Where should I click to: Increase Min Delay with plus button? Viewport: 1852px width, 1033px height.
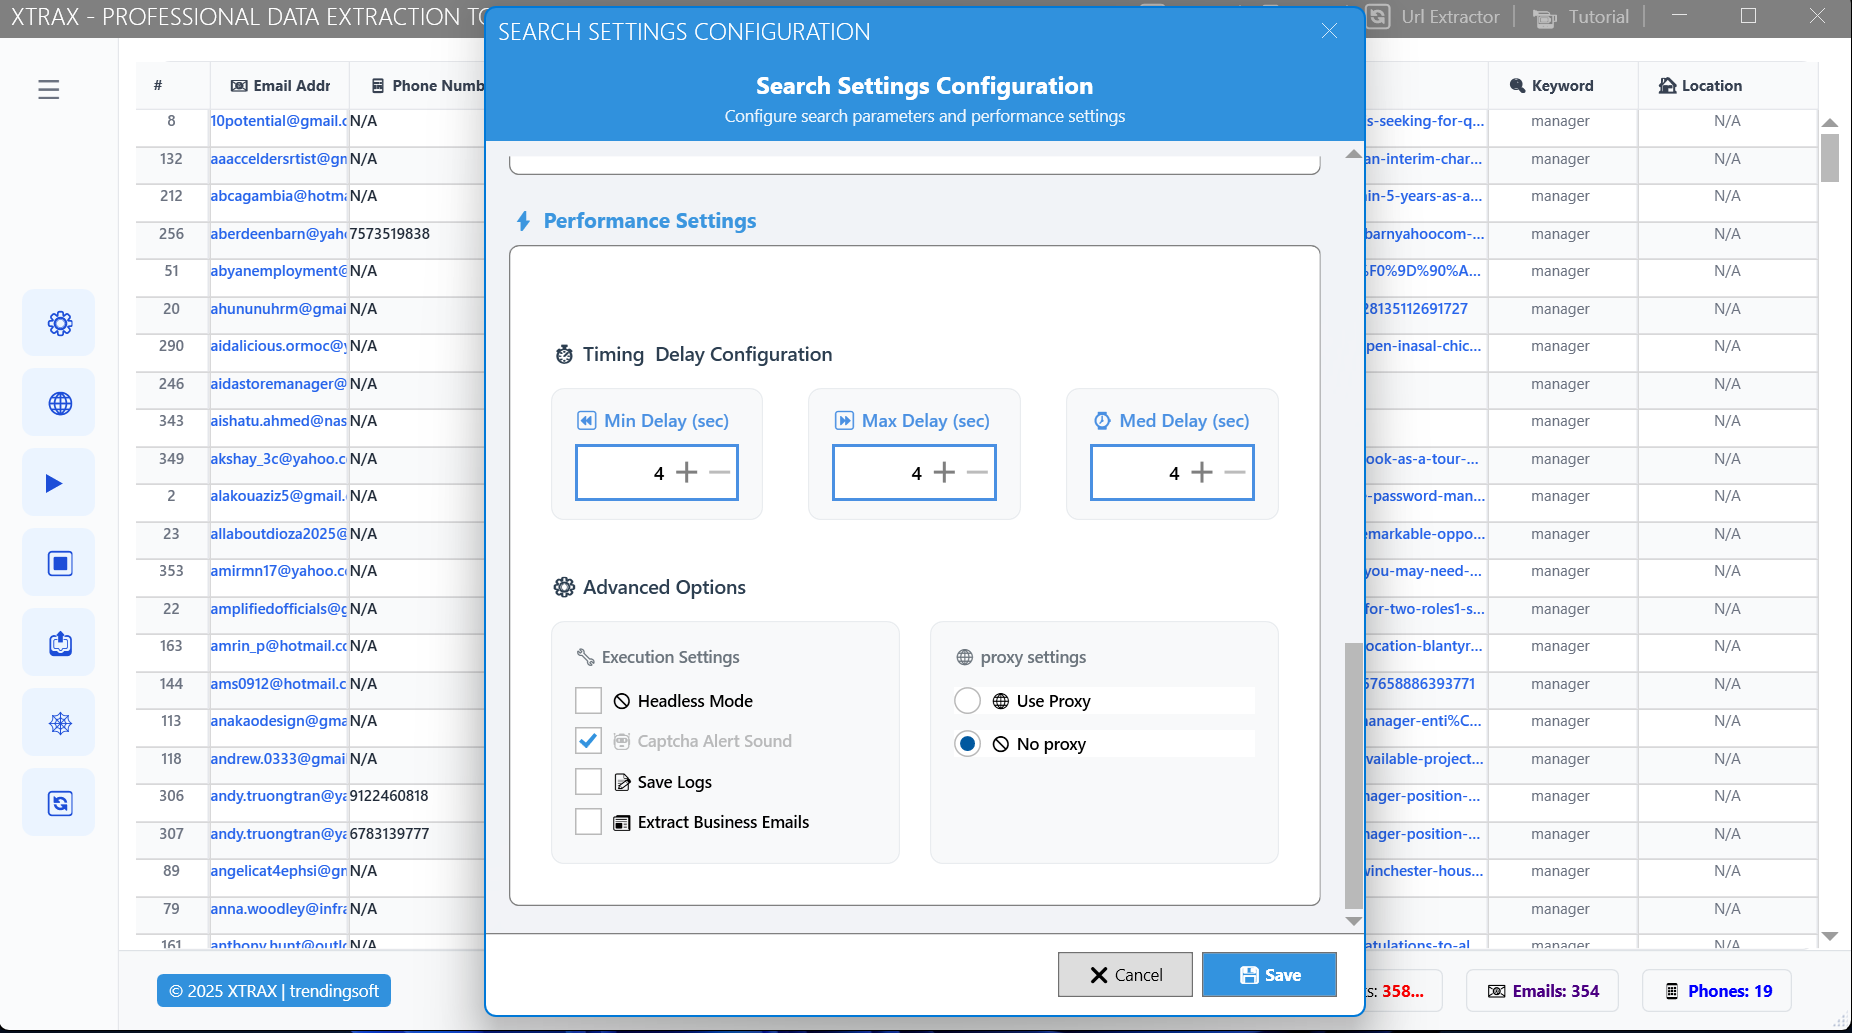click(687, 473)
